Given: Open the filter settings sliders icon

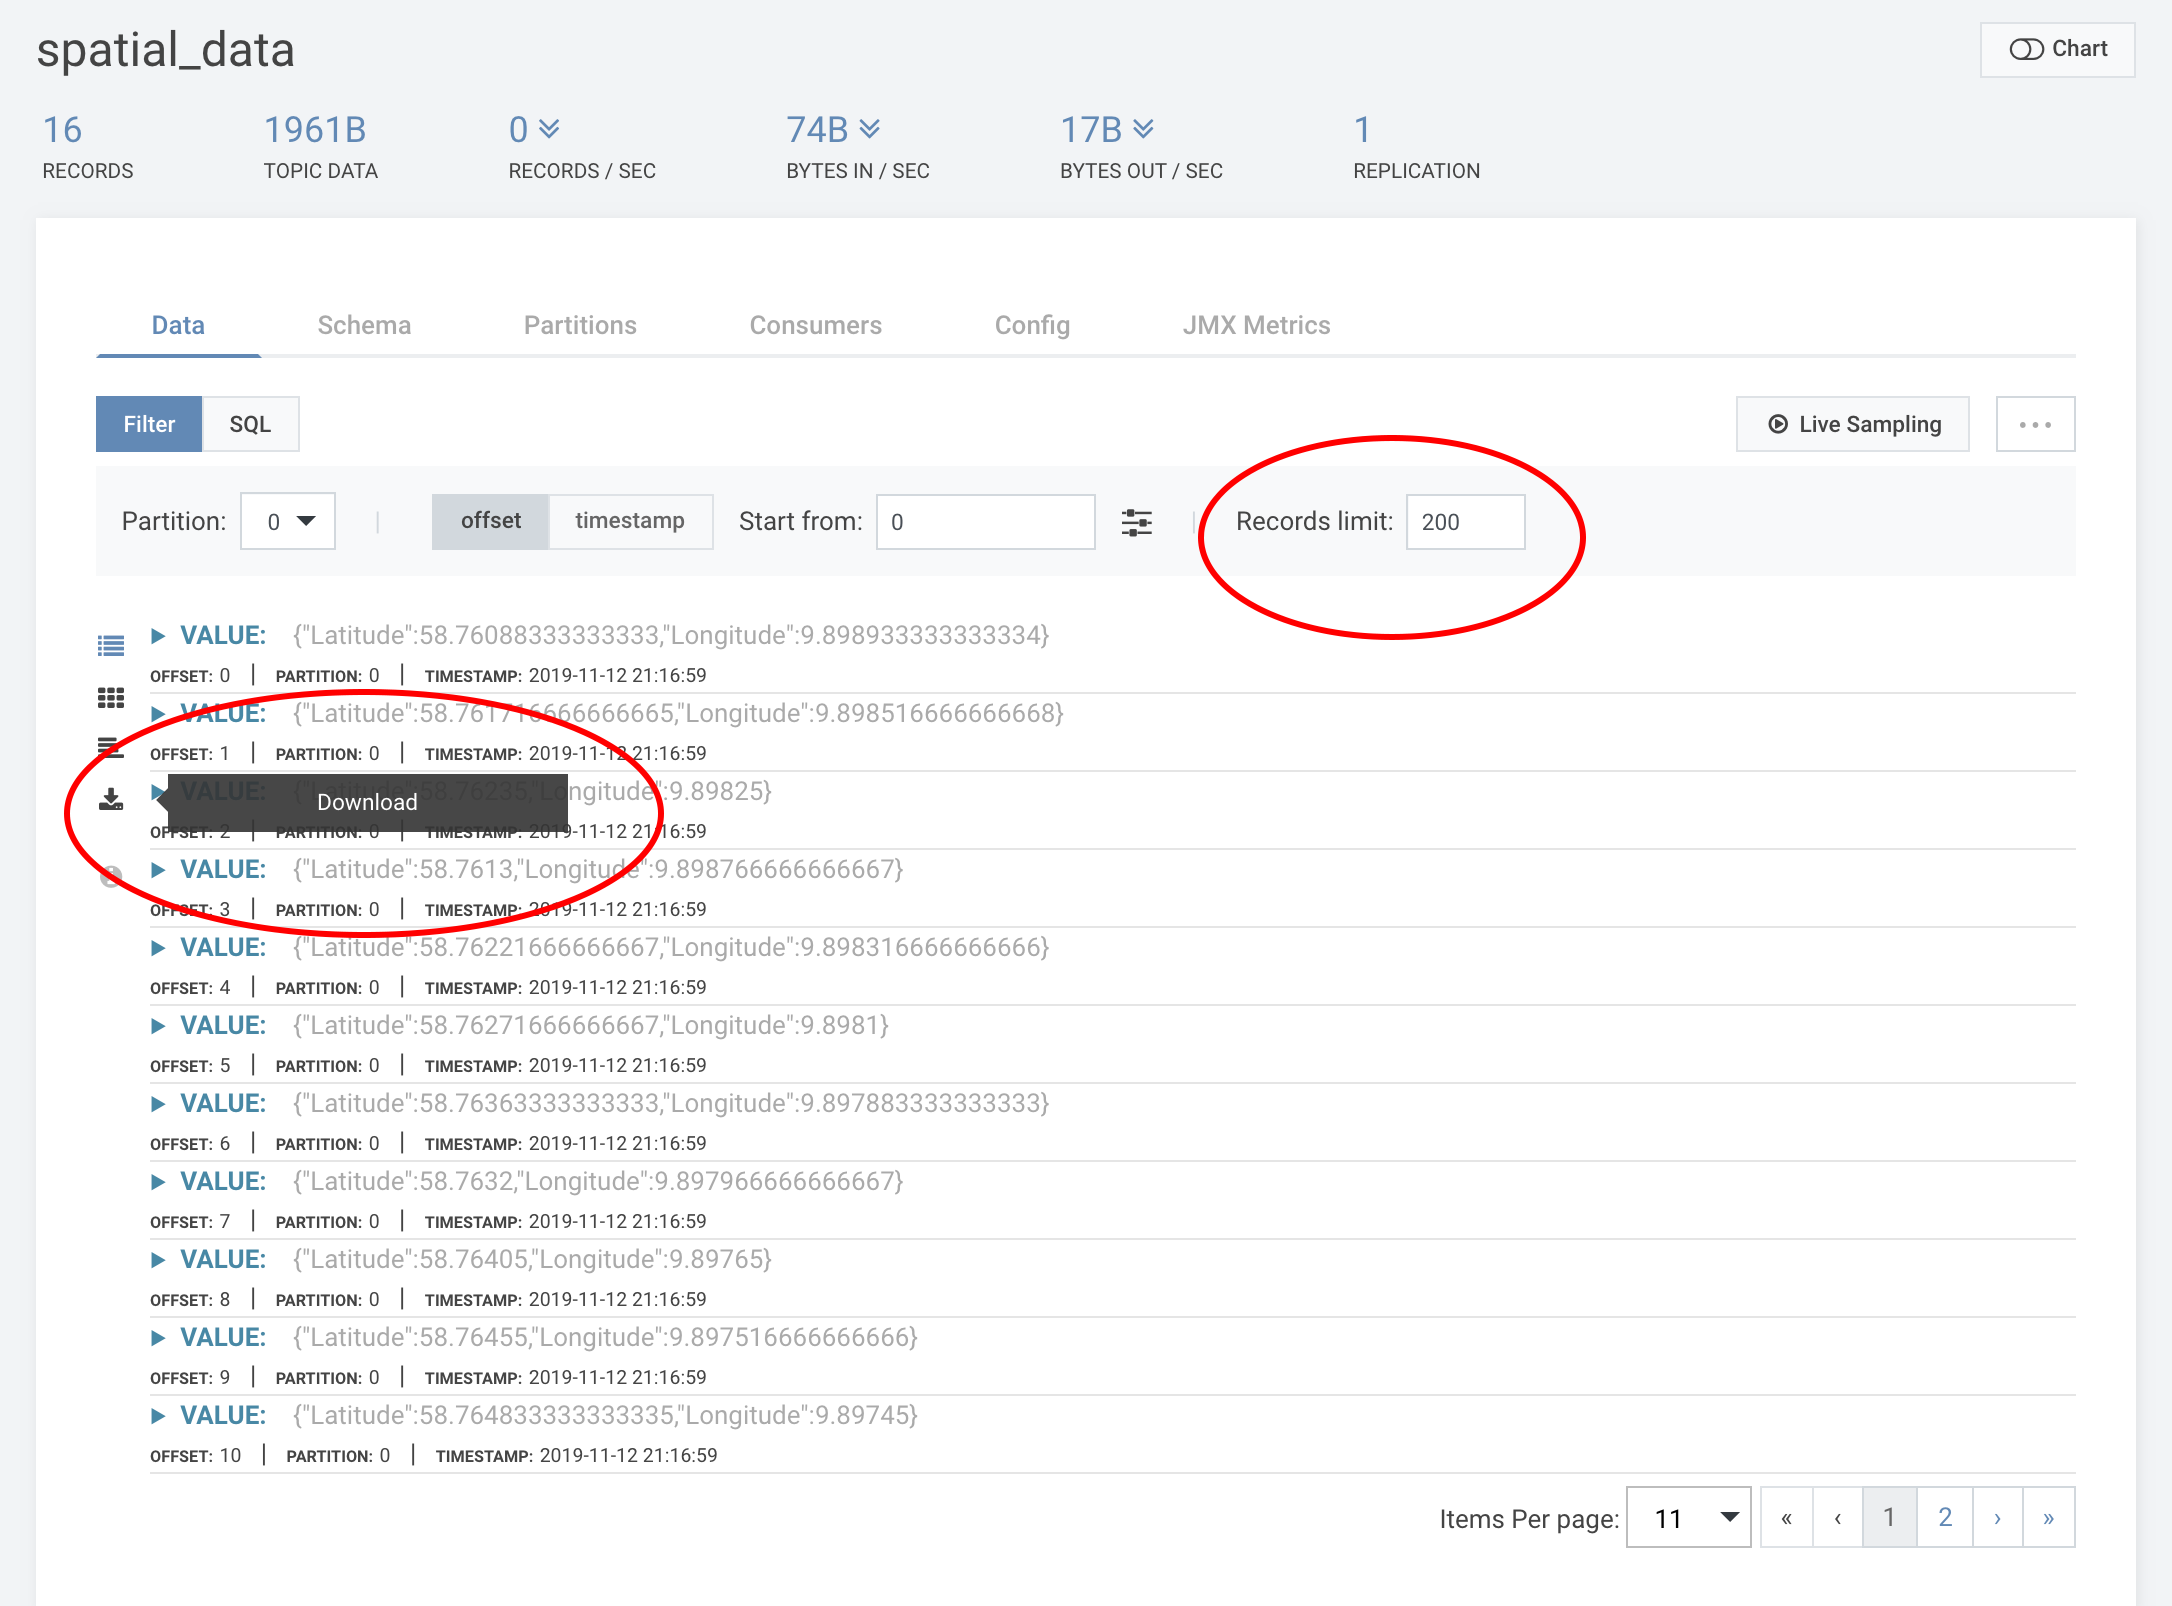Looking at the screenshot, I should pos(1137,522).
